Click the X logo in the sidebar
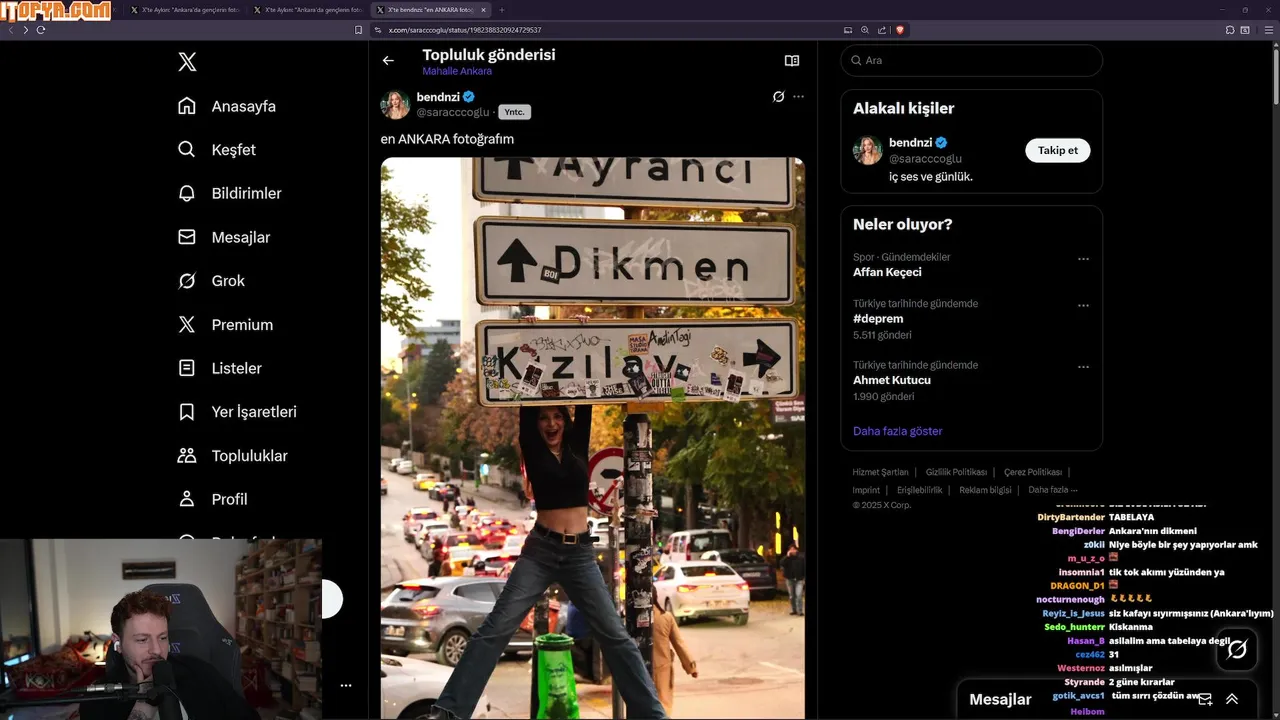 (x=187, y=62)
